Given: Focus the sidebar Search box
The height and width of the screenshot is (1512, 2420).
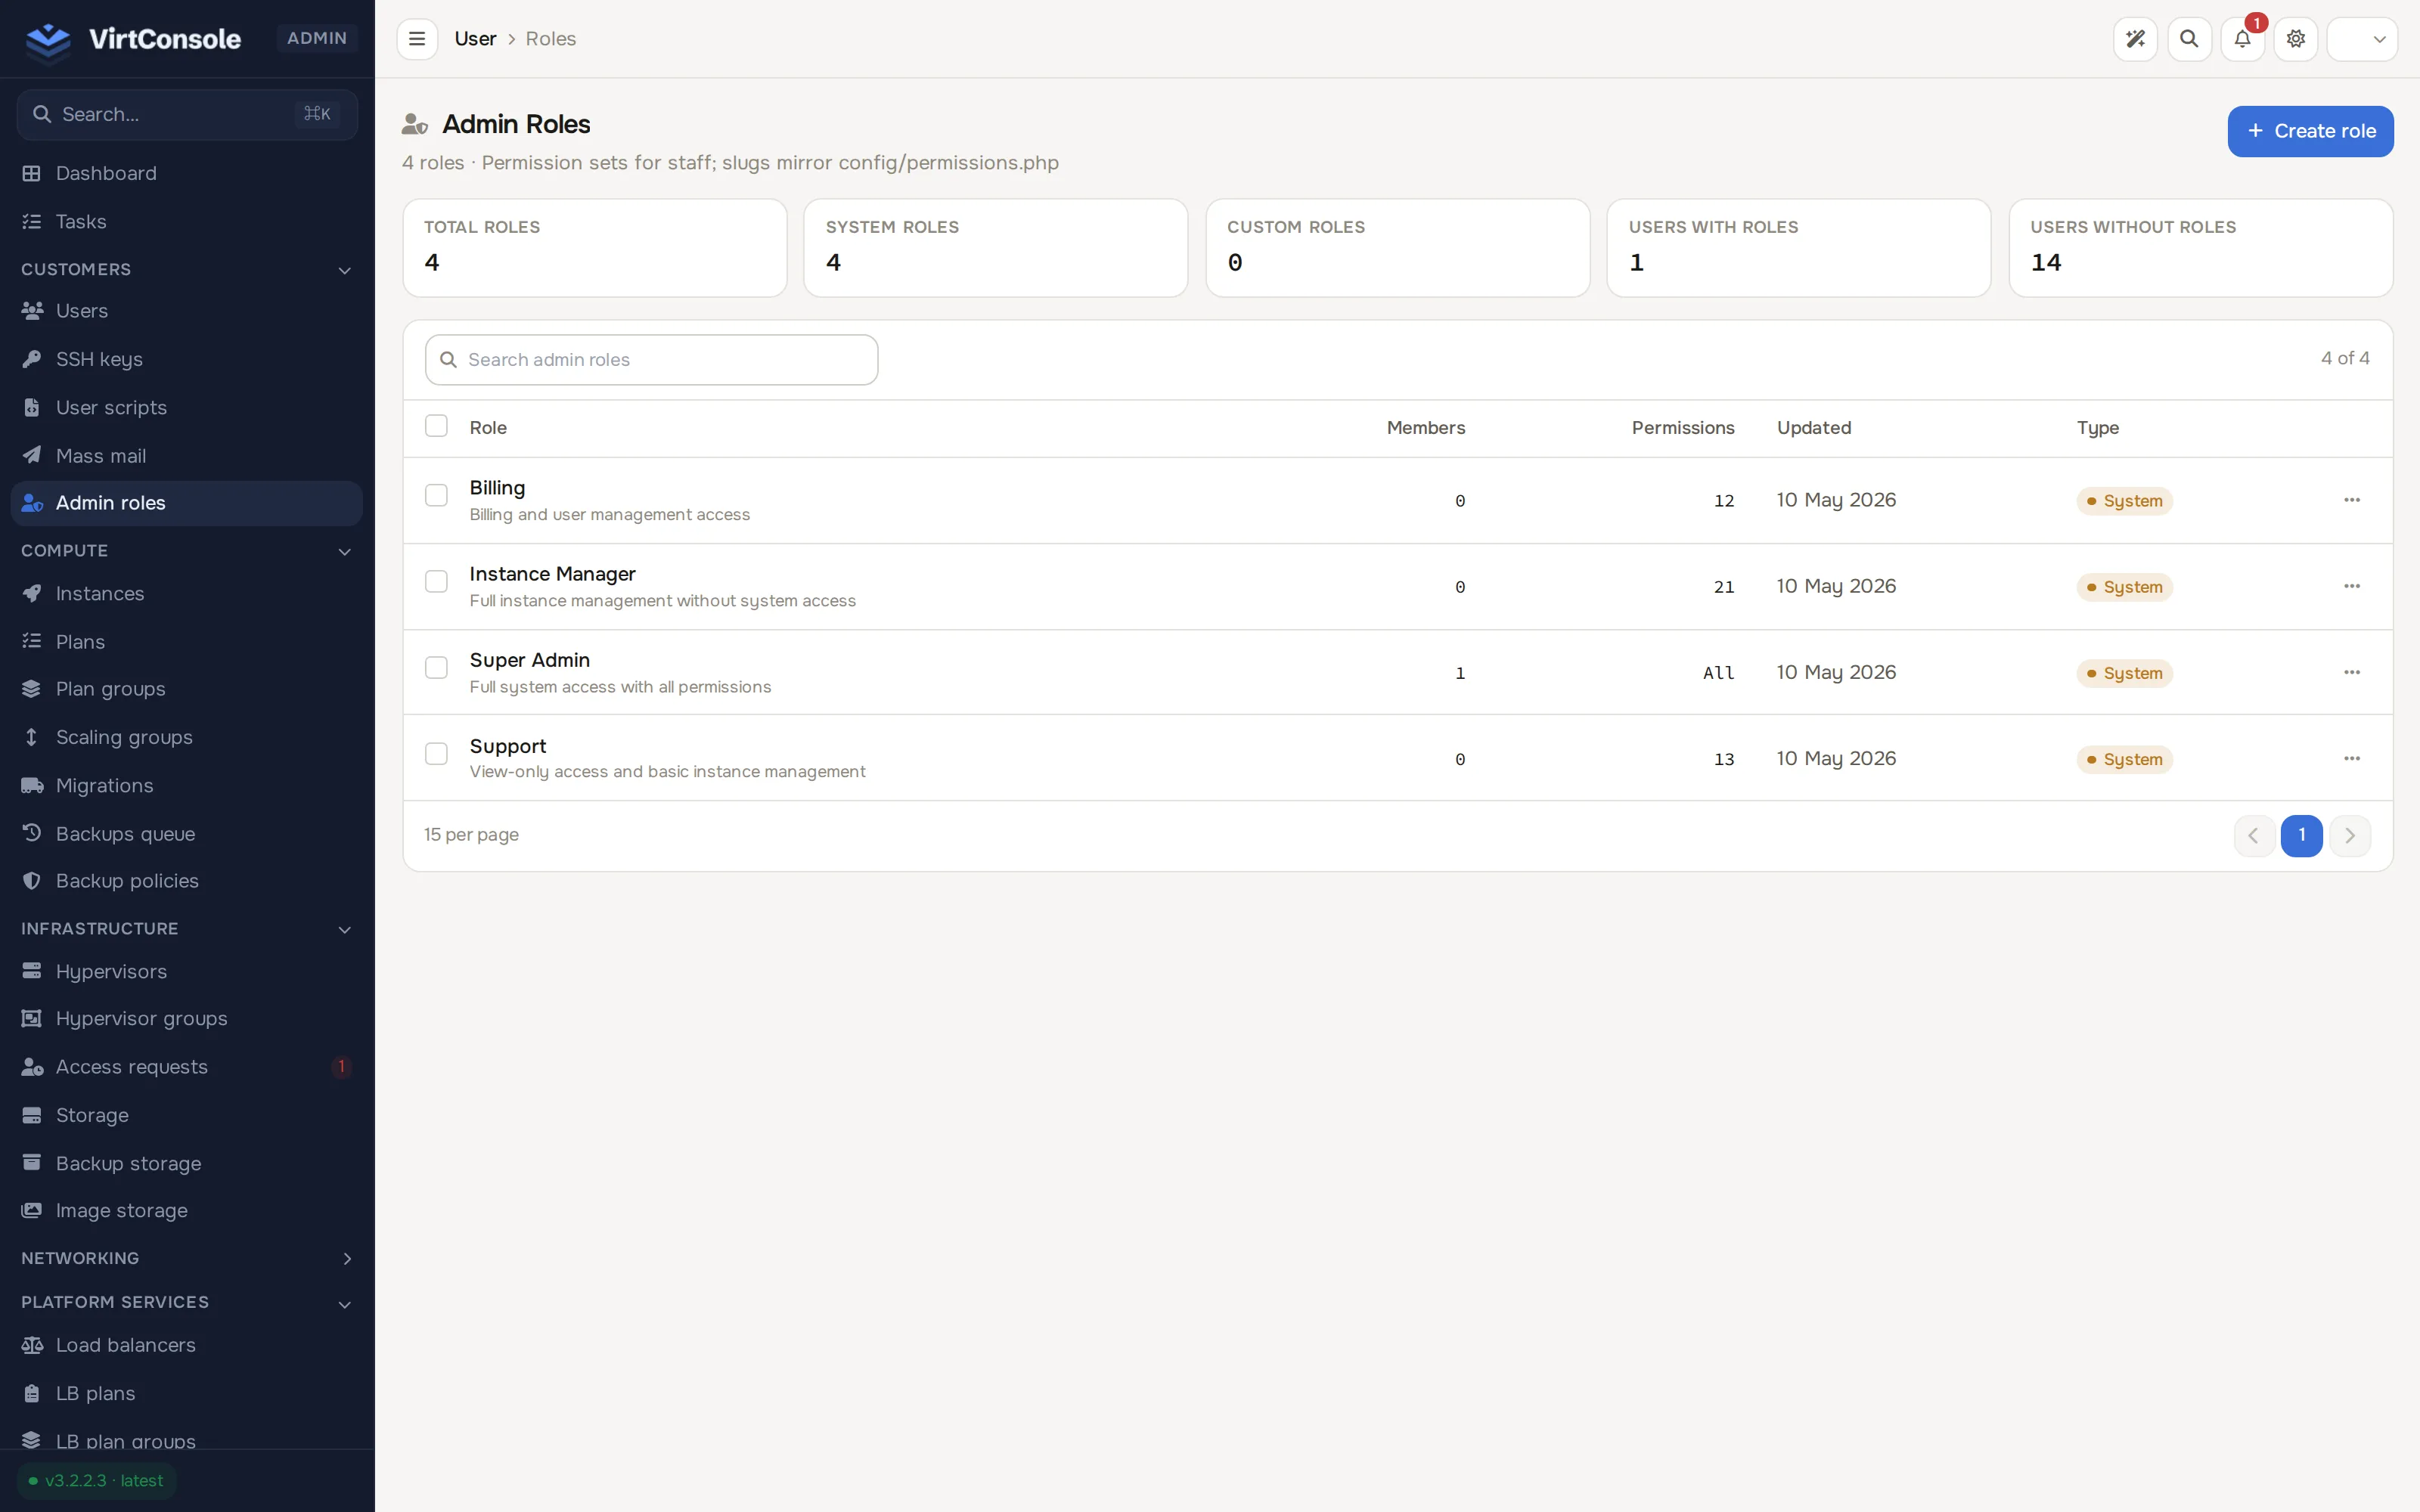Looking at the screenshot, I should [x=187, y=114].
